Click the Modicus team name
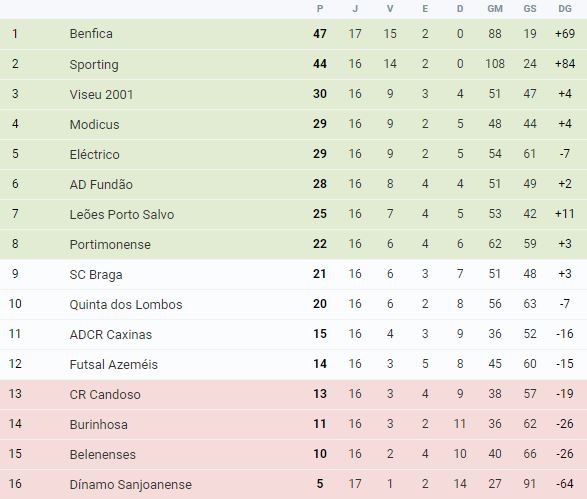Image resolution: width=587 pixels, height=499 pixels. click(x=94, y=124)
